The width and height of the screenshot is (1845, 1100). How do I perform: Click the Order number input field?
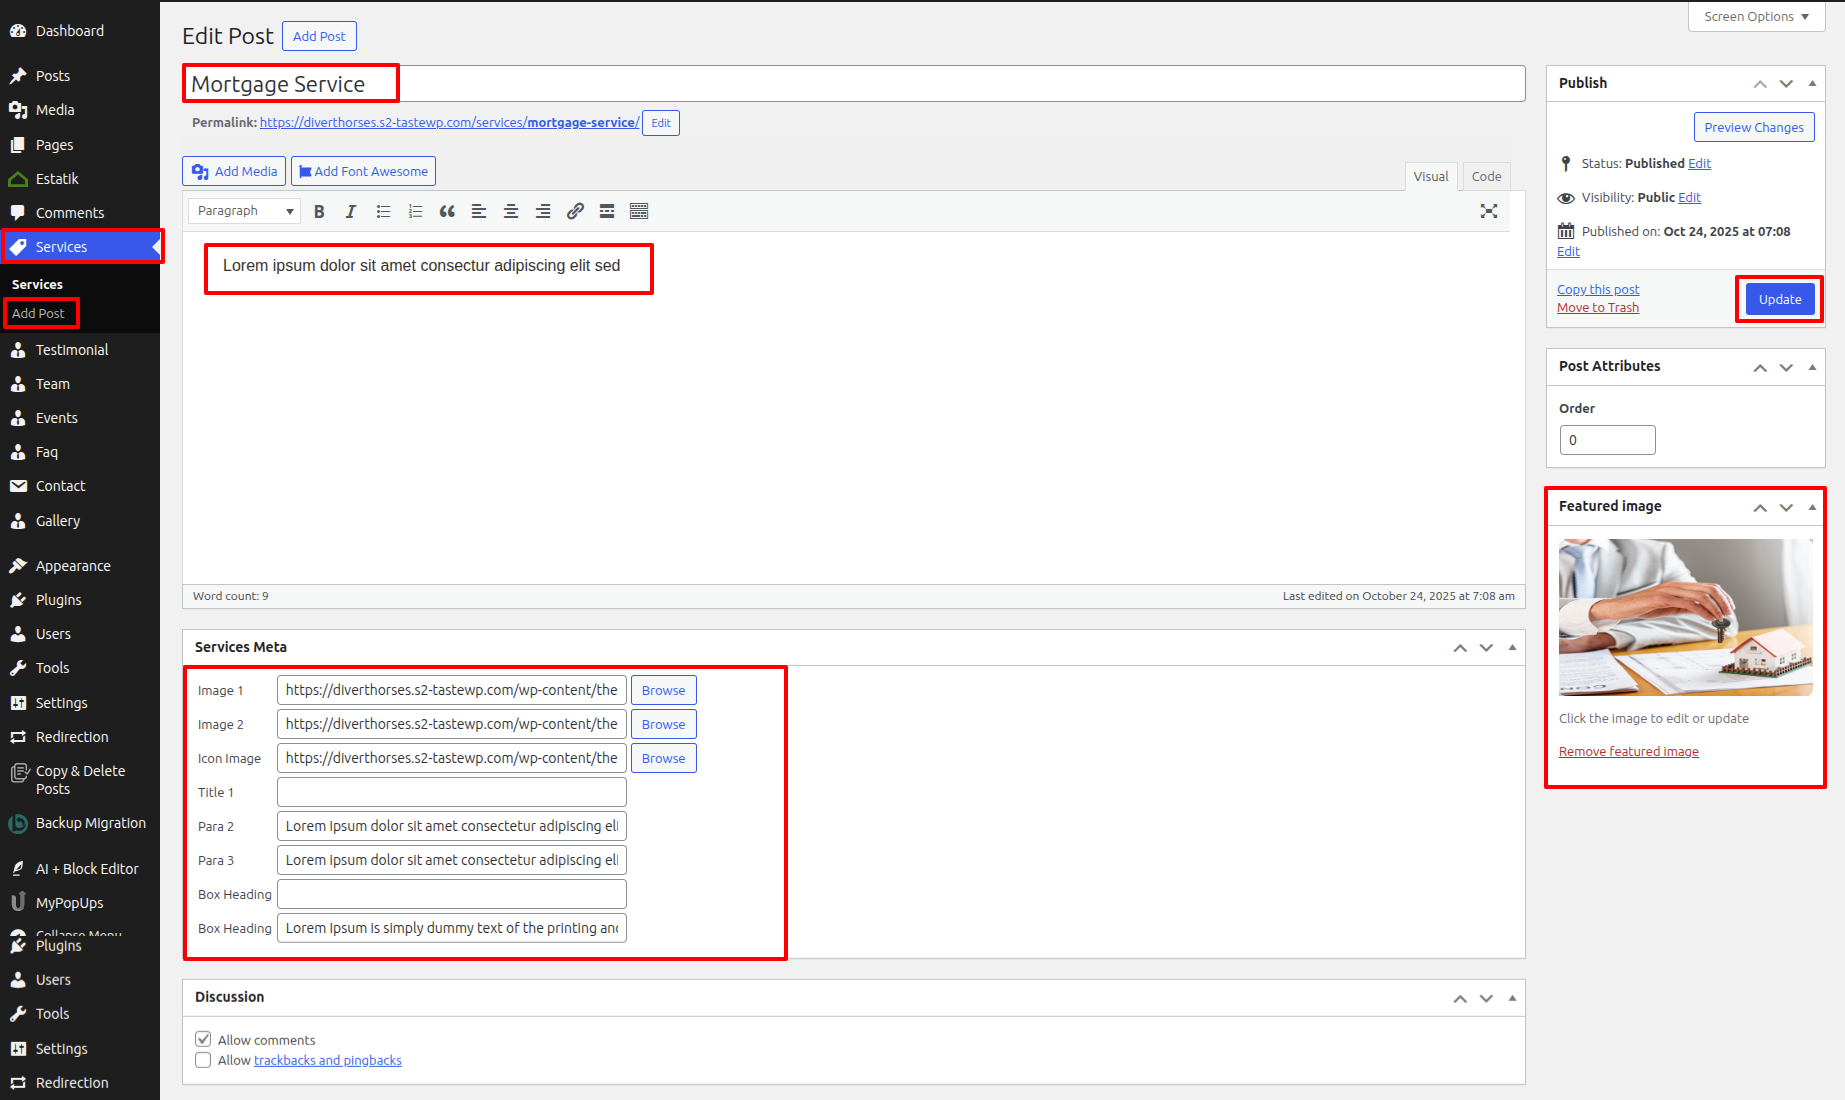pyautogui.click(x=1607, y=440)
